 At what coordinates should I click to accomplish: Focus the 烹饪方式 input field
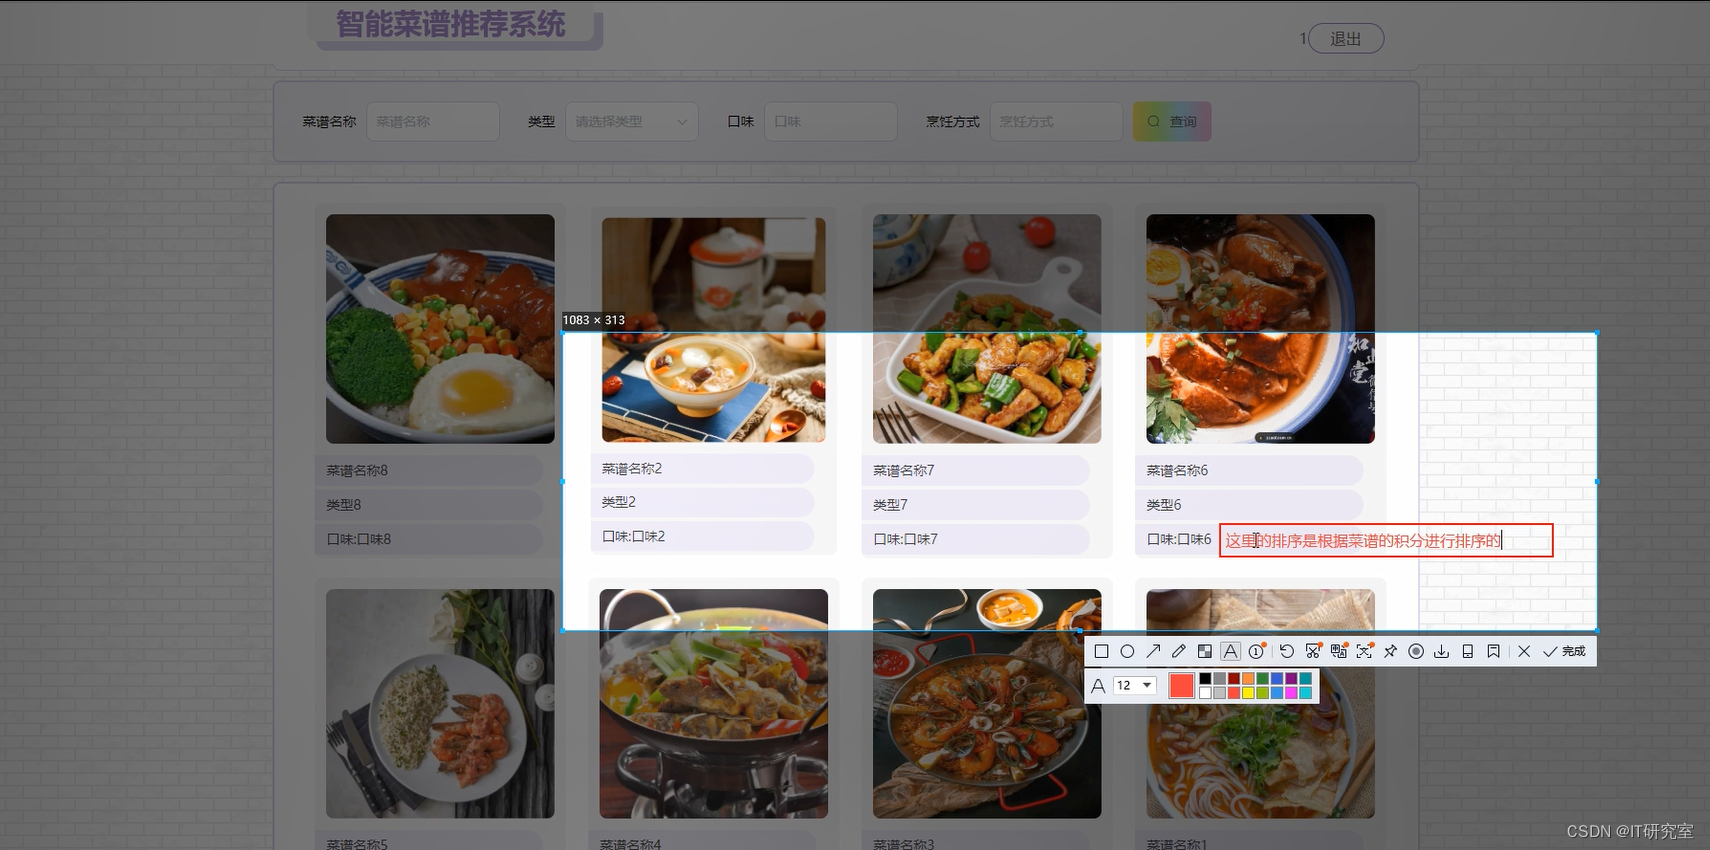[1056, 121]
